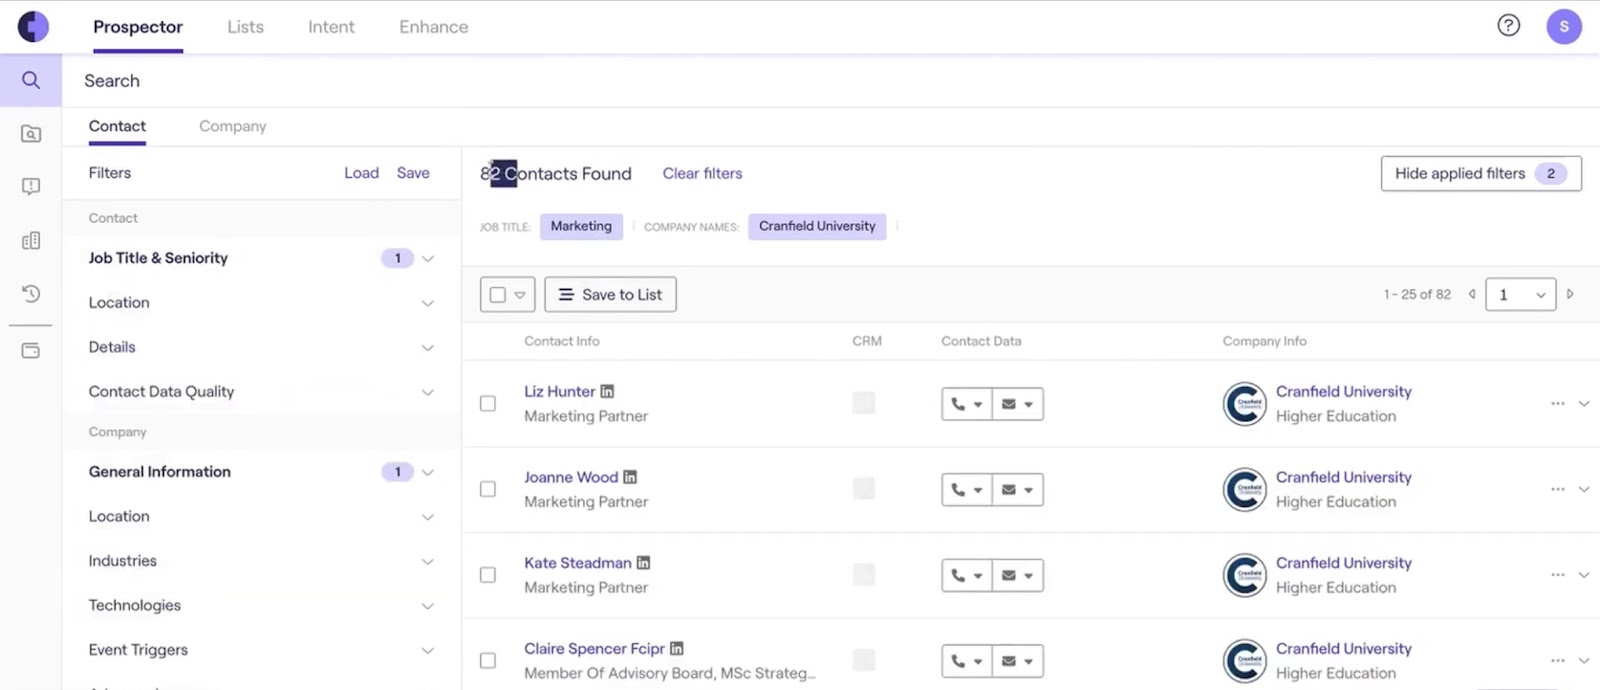Open the search magnifier sidebar icon
The width and height of the screenshot is (1600, 690).
point(31,80)
